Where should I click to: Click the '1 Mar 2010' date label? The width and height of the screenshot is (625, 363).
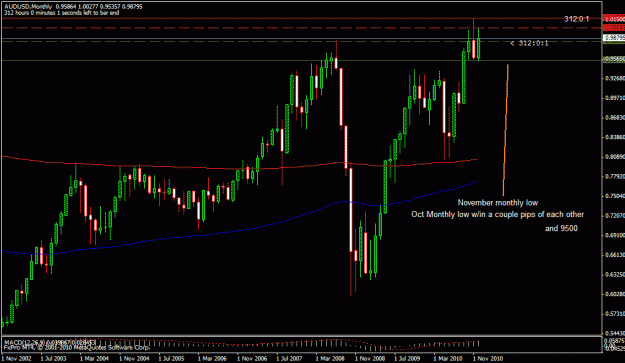pyautogui.click(x=448, y=359)
